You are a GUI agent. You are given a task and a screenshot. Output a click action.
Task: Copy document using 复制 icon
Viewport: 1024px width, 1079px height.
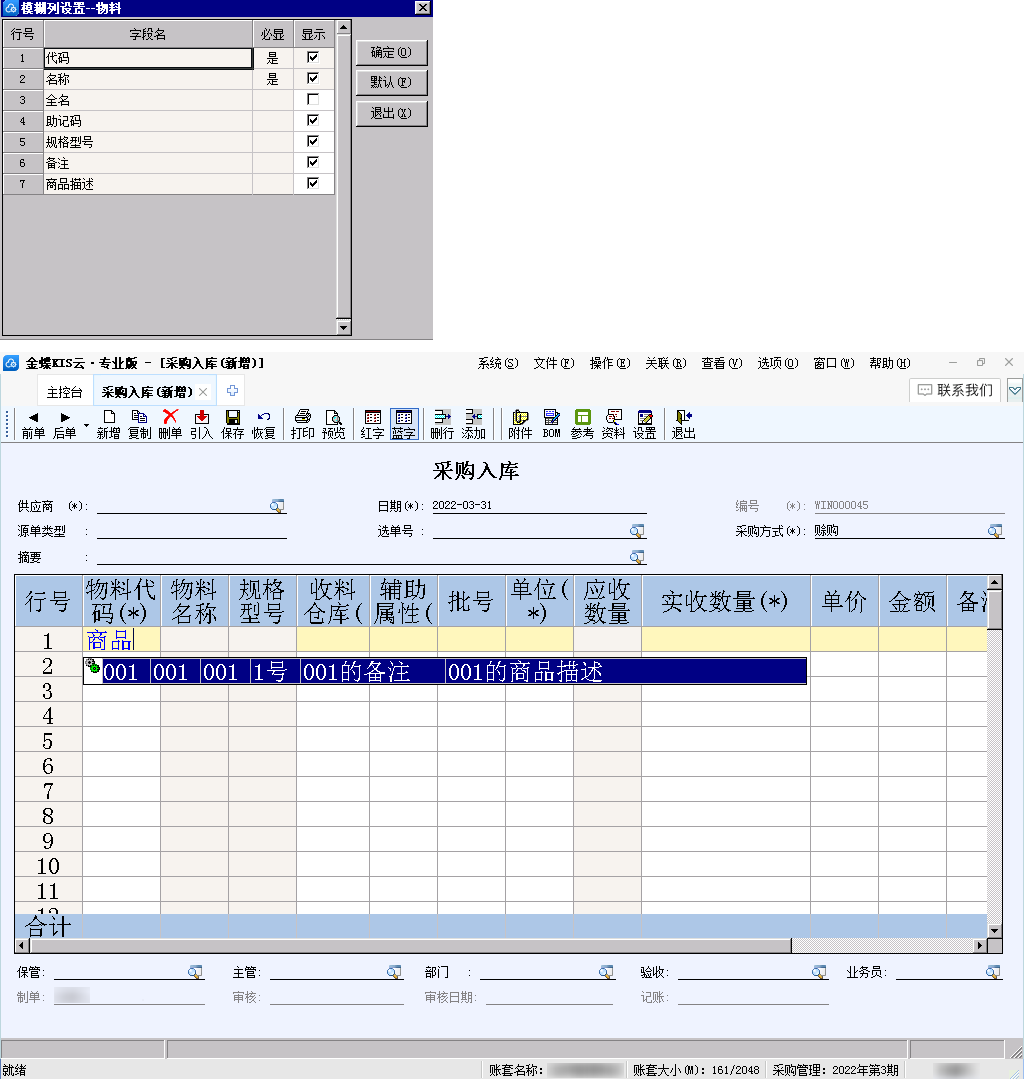(x=139, y=424)
